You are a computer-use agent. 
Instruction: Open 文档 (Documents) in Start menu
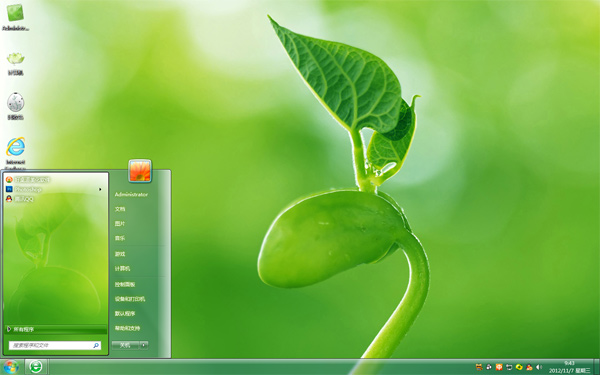click(120, 209)
